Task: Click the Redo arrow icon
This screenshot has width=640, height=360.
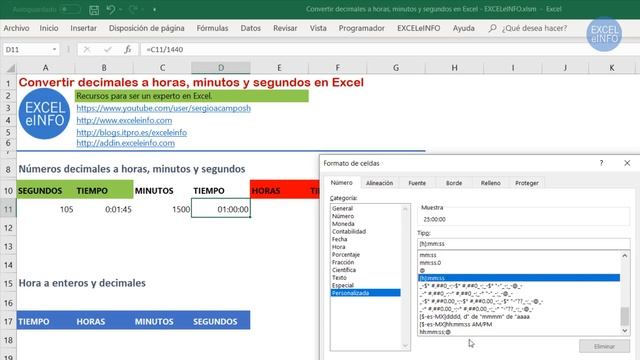Action: click(133, 9)
